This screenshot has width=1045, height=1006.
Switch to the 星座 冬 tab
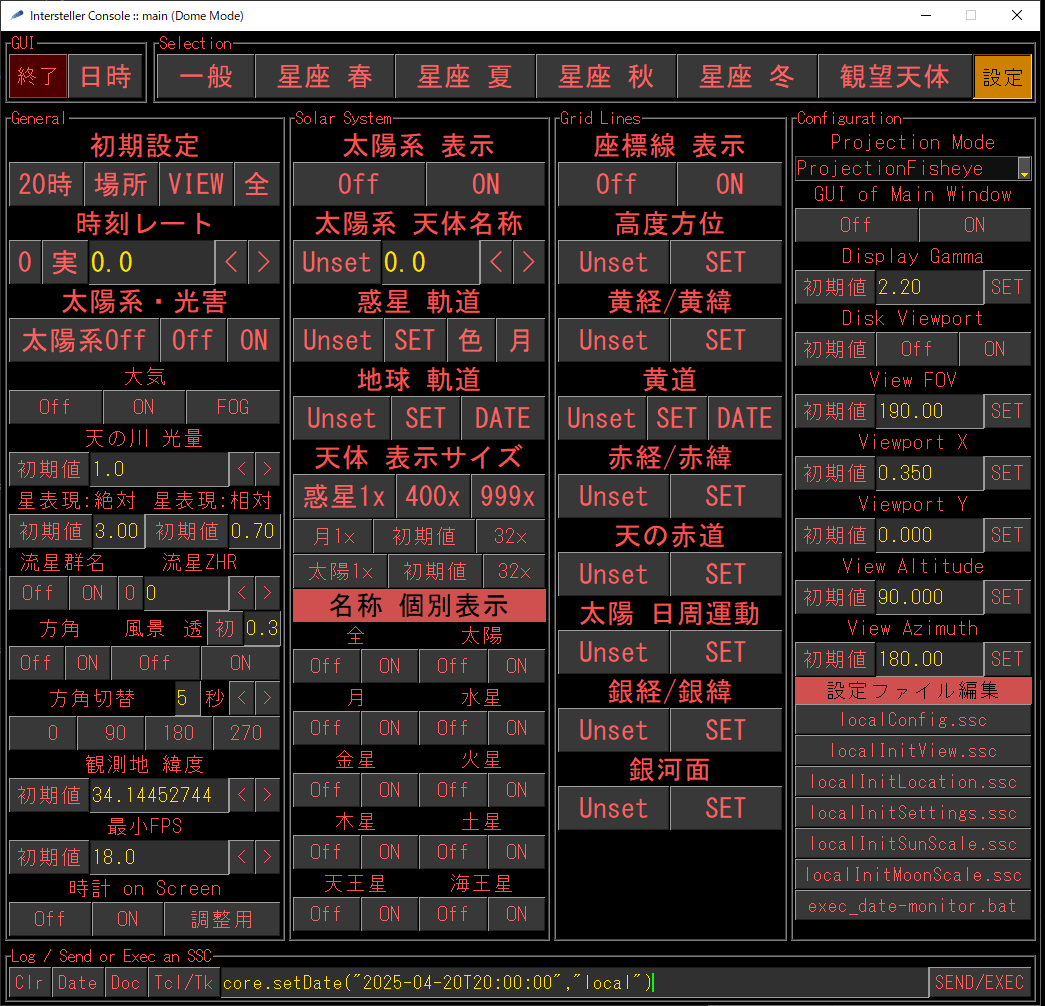746,77
